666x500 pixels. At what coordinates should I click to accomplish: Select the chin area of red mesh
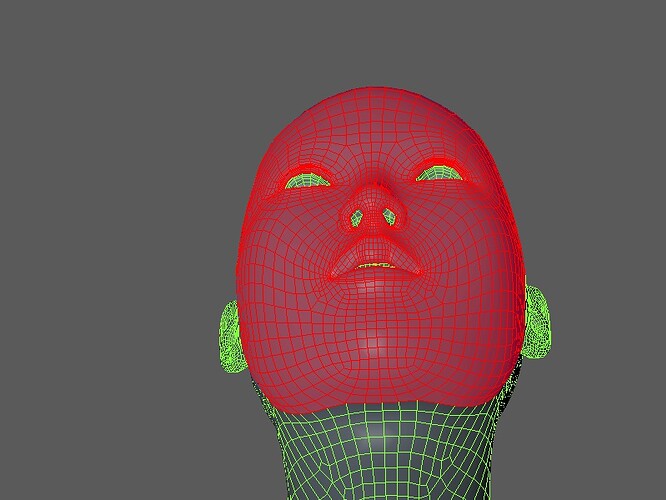coord(374,348)
